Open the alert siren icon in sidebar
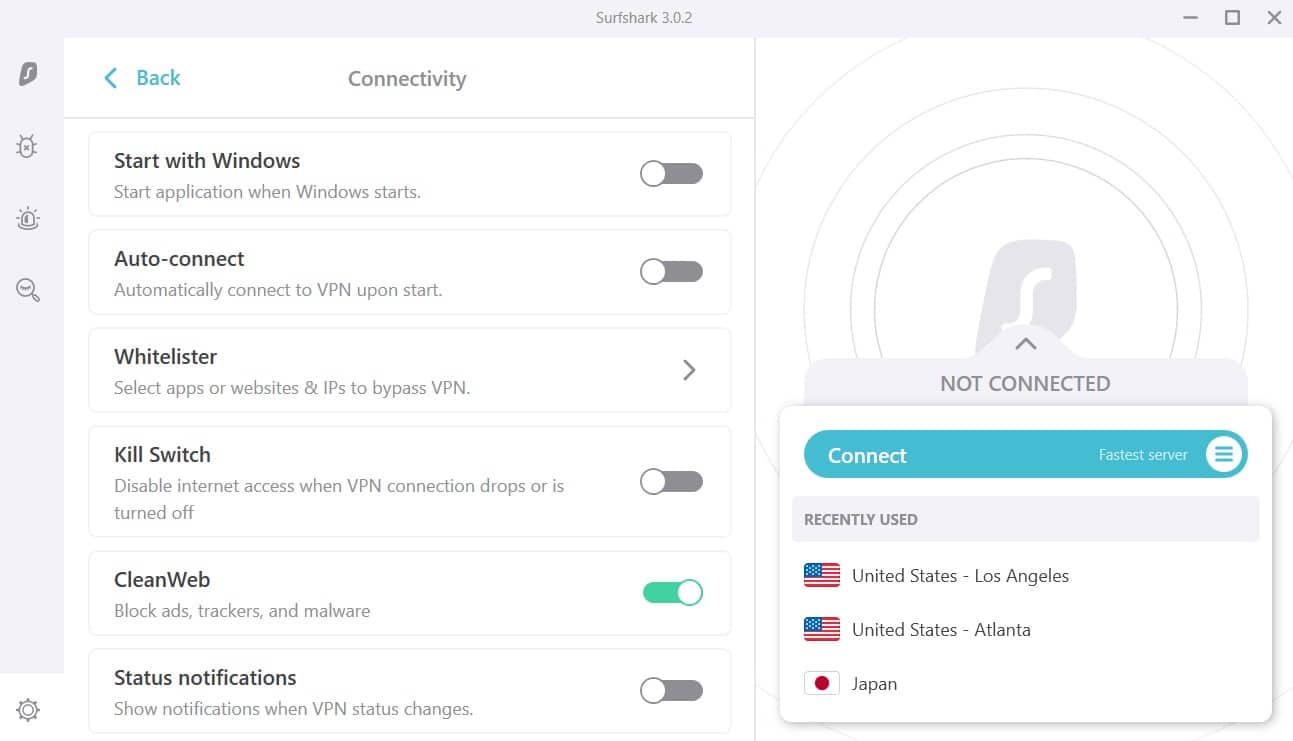 click(x=28, y=218)
